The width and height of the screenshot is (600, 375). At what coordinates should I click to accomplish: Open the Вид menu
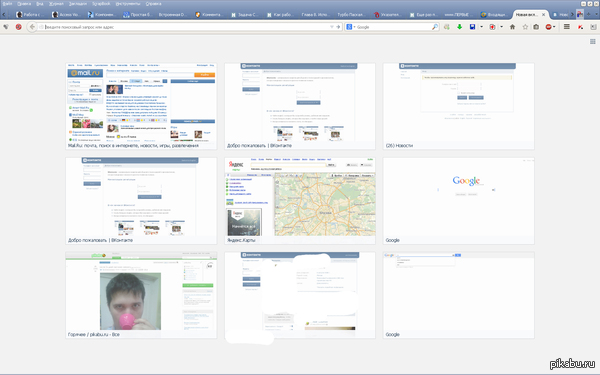point(40,3)
